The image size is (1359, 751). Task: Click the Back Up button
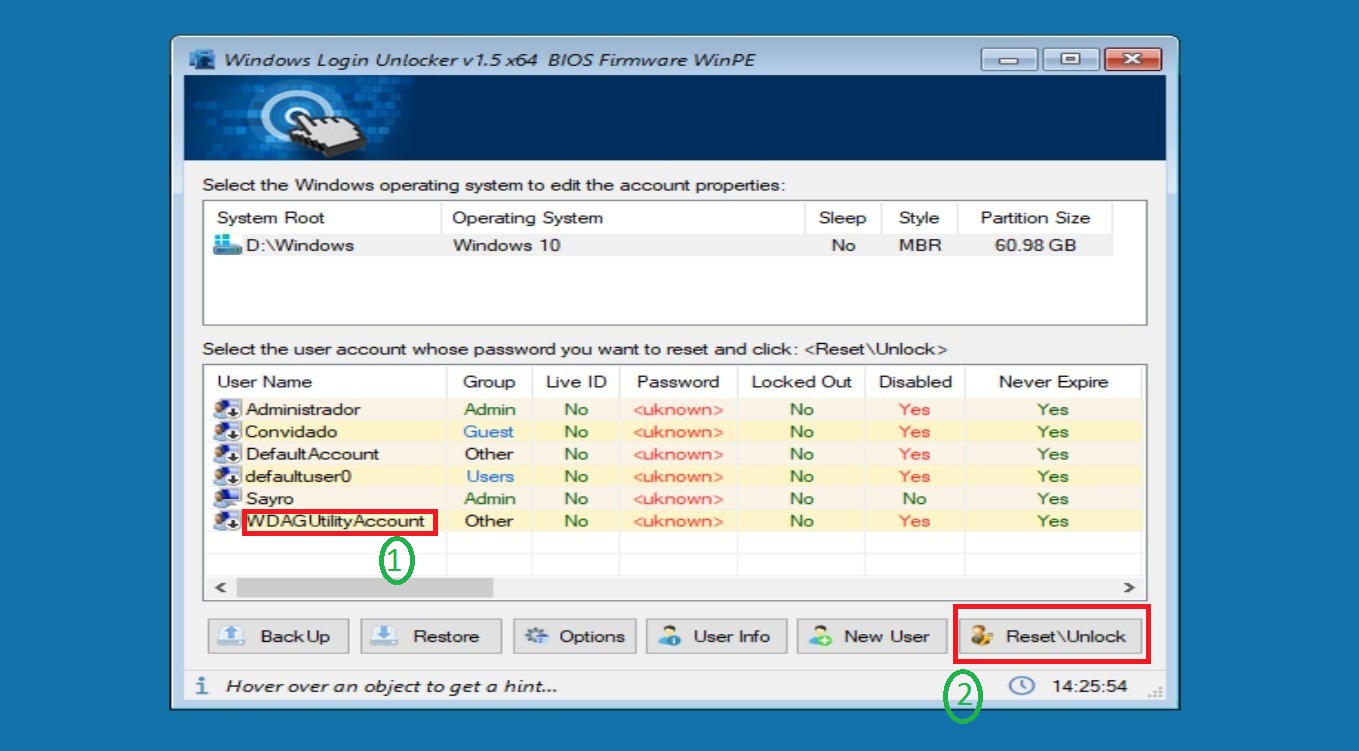point(277,635)
